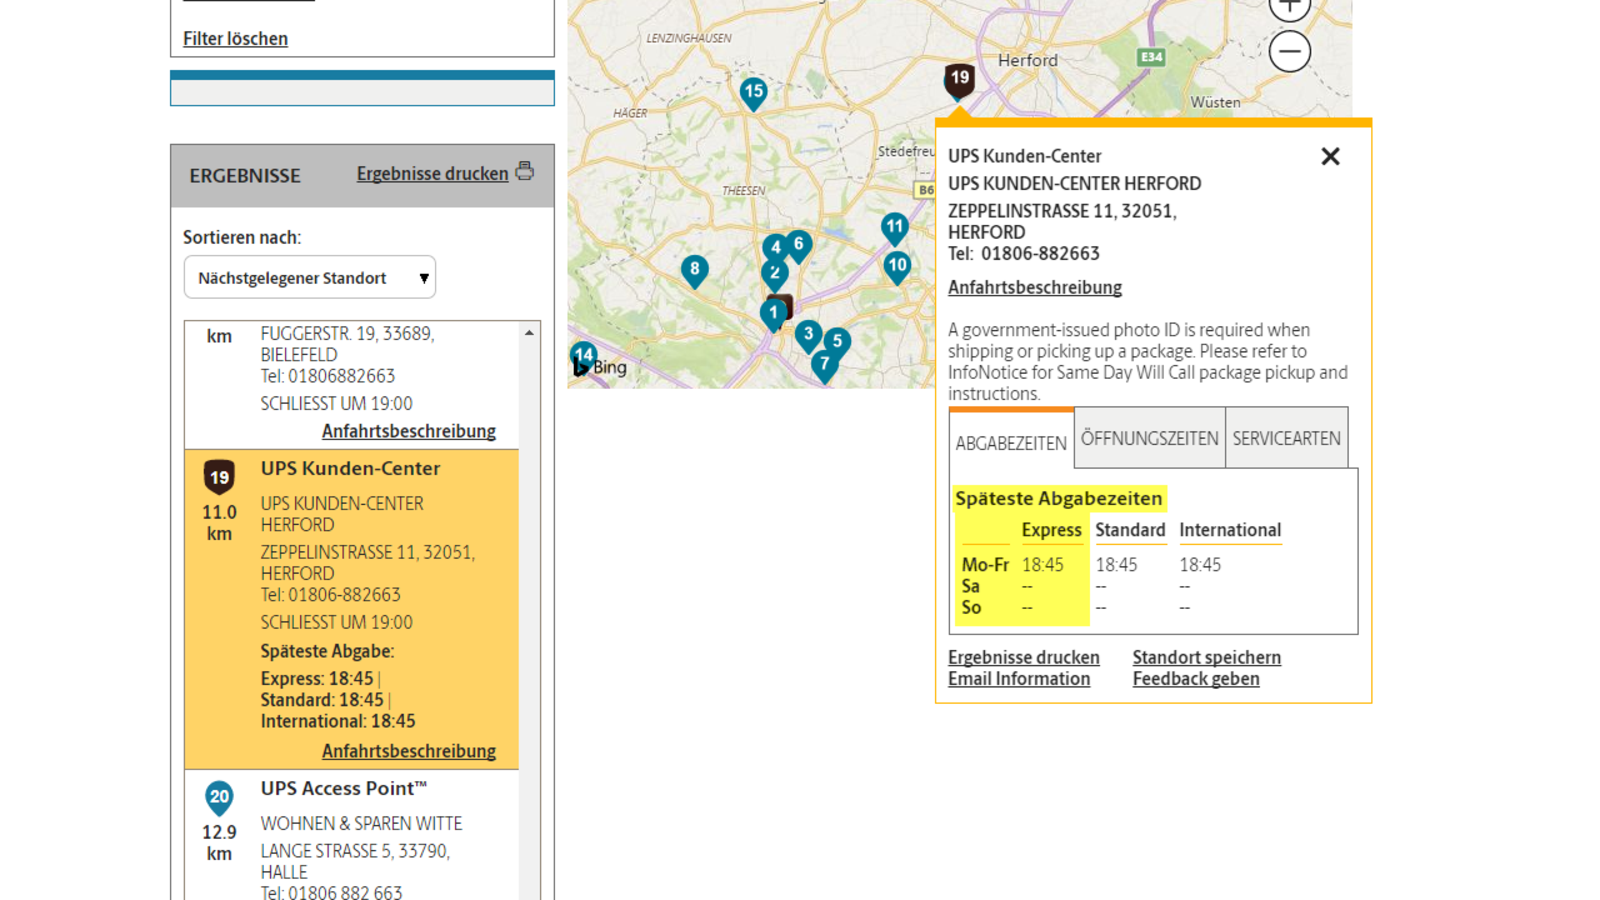
Task: Close the UPS Kunden-Center info popup
Action: pos(1330,156)
